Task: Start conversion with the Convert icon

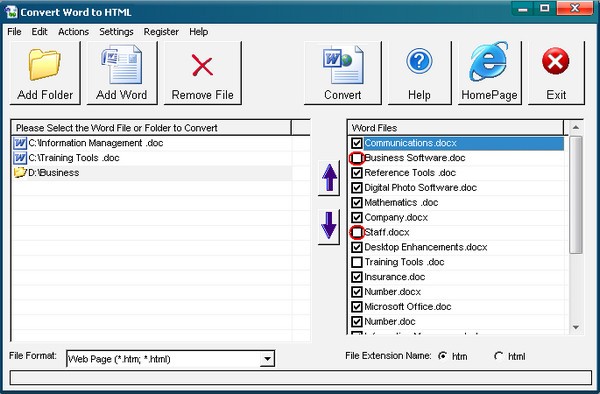Action: click(x=342, y=64)
